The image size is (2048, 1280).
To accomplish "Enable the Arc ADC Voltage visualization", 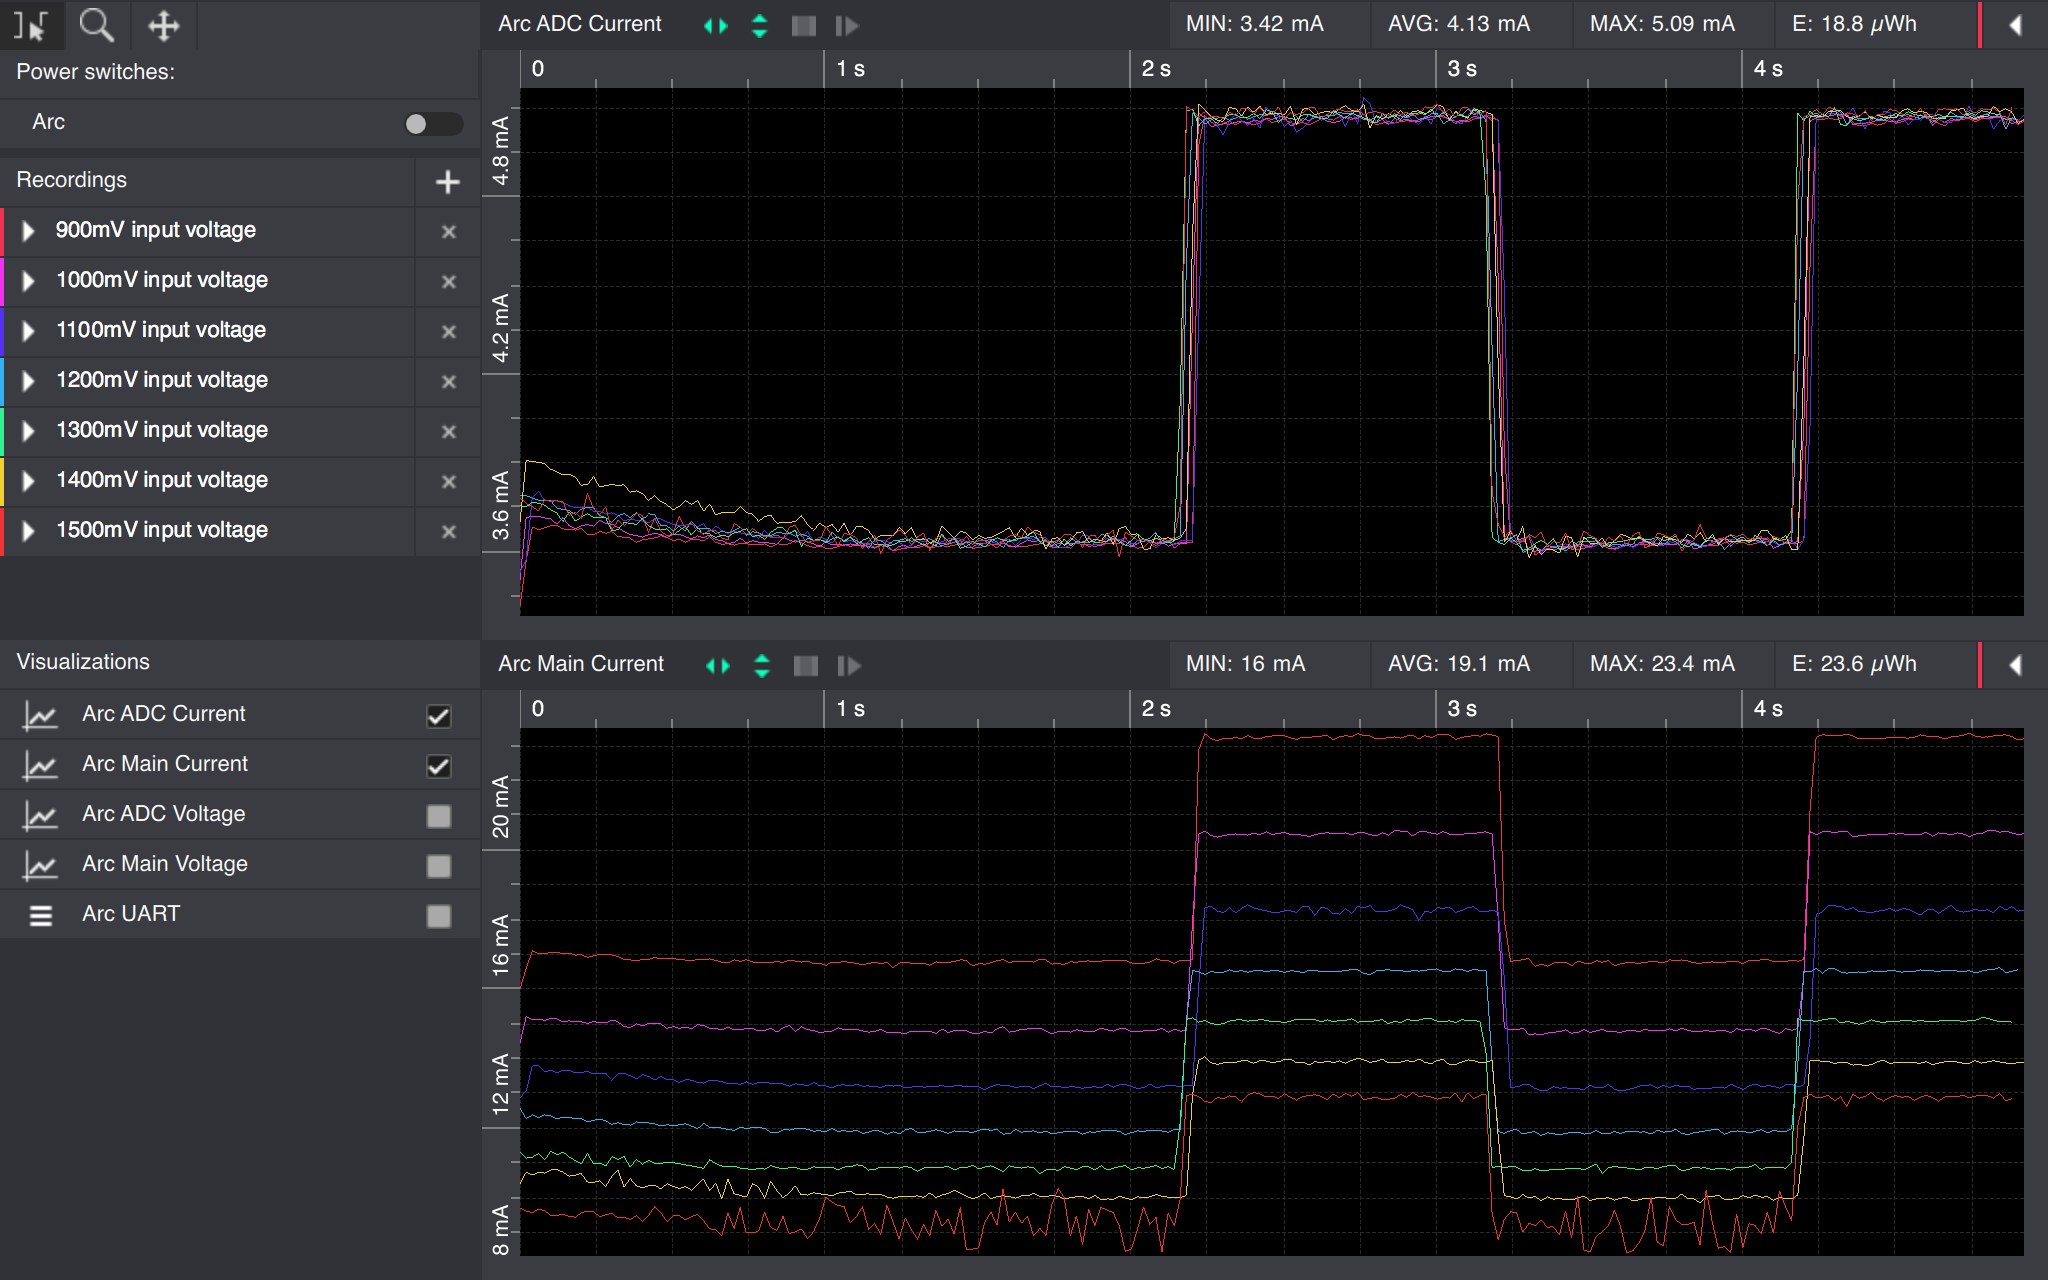I will (x=438, y=815).
